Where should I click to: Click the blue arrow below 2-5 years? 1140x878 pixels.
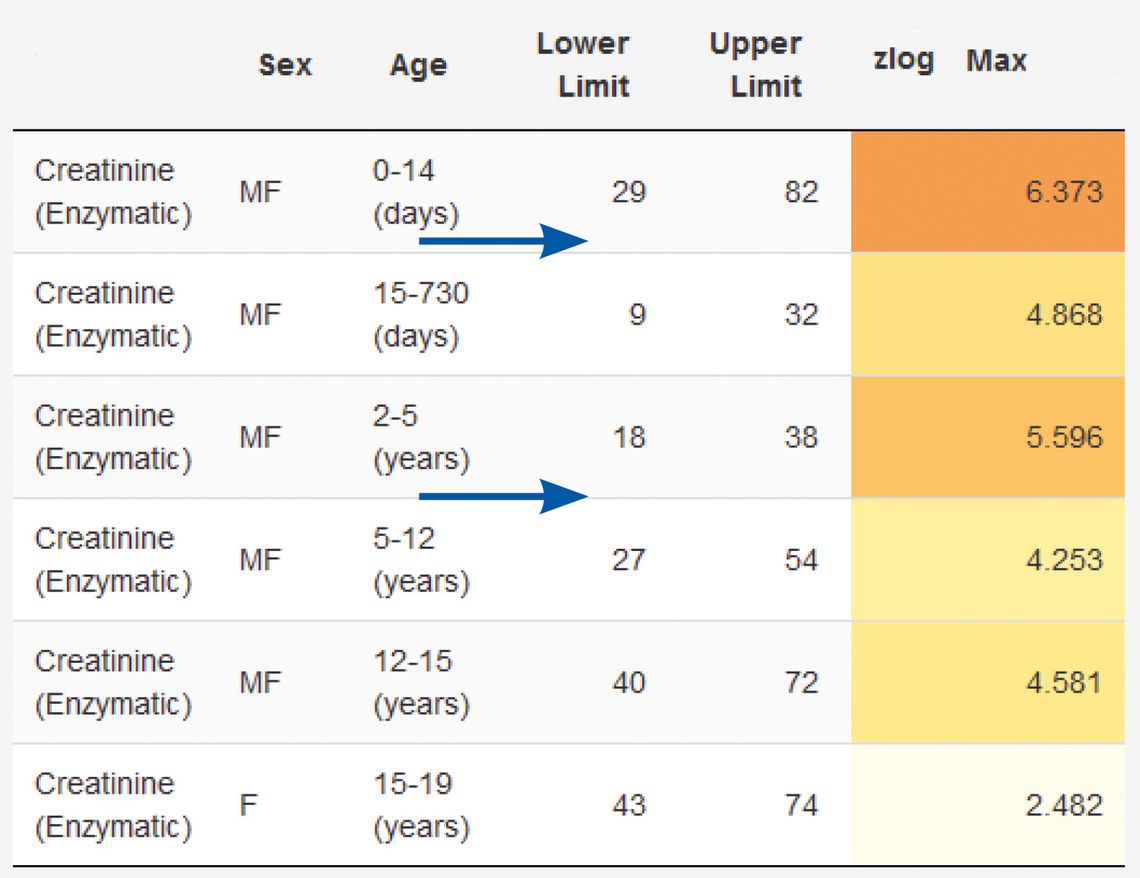pos(503,496)
